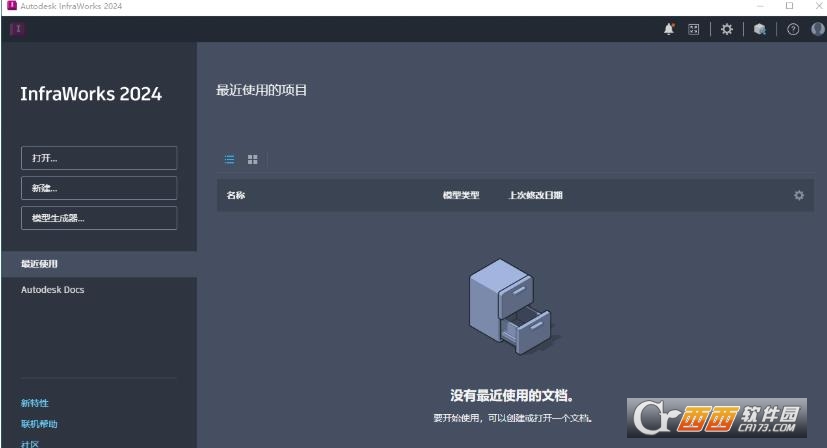Click the 新建... button
The width and height of the screenshot is (827, 448).
pyautogui.click(x=99, y=188)
